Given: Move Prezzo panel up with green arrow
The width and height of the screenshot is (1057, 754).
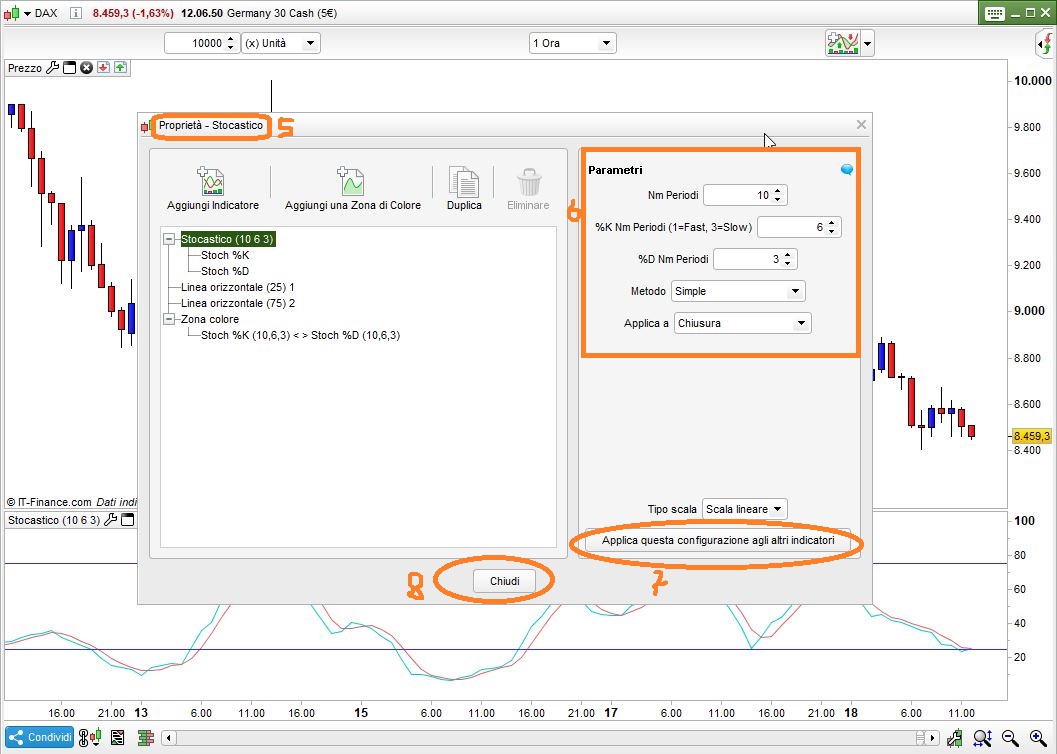Looking at the screenshot, I should (120, 67).
